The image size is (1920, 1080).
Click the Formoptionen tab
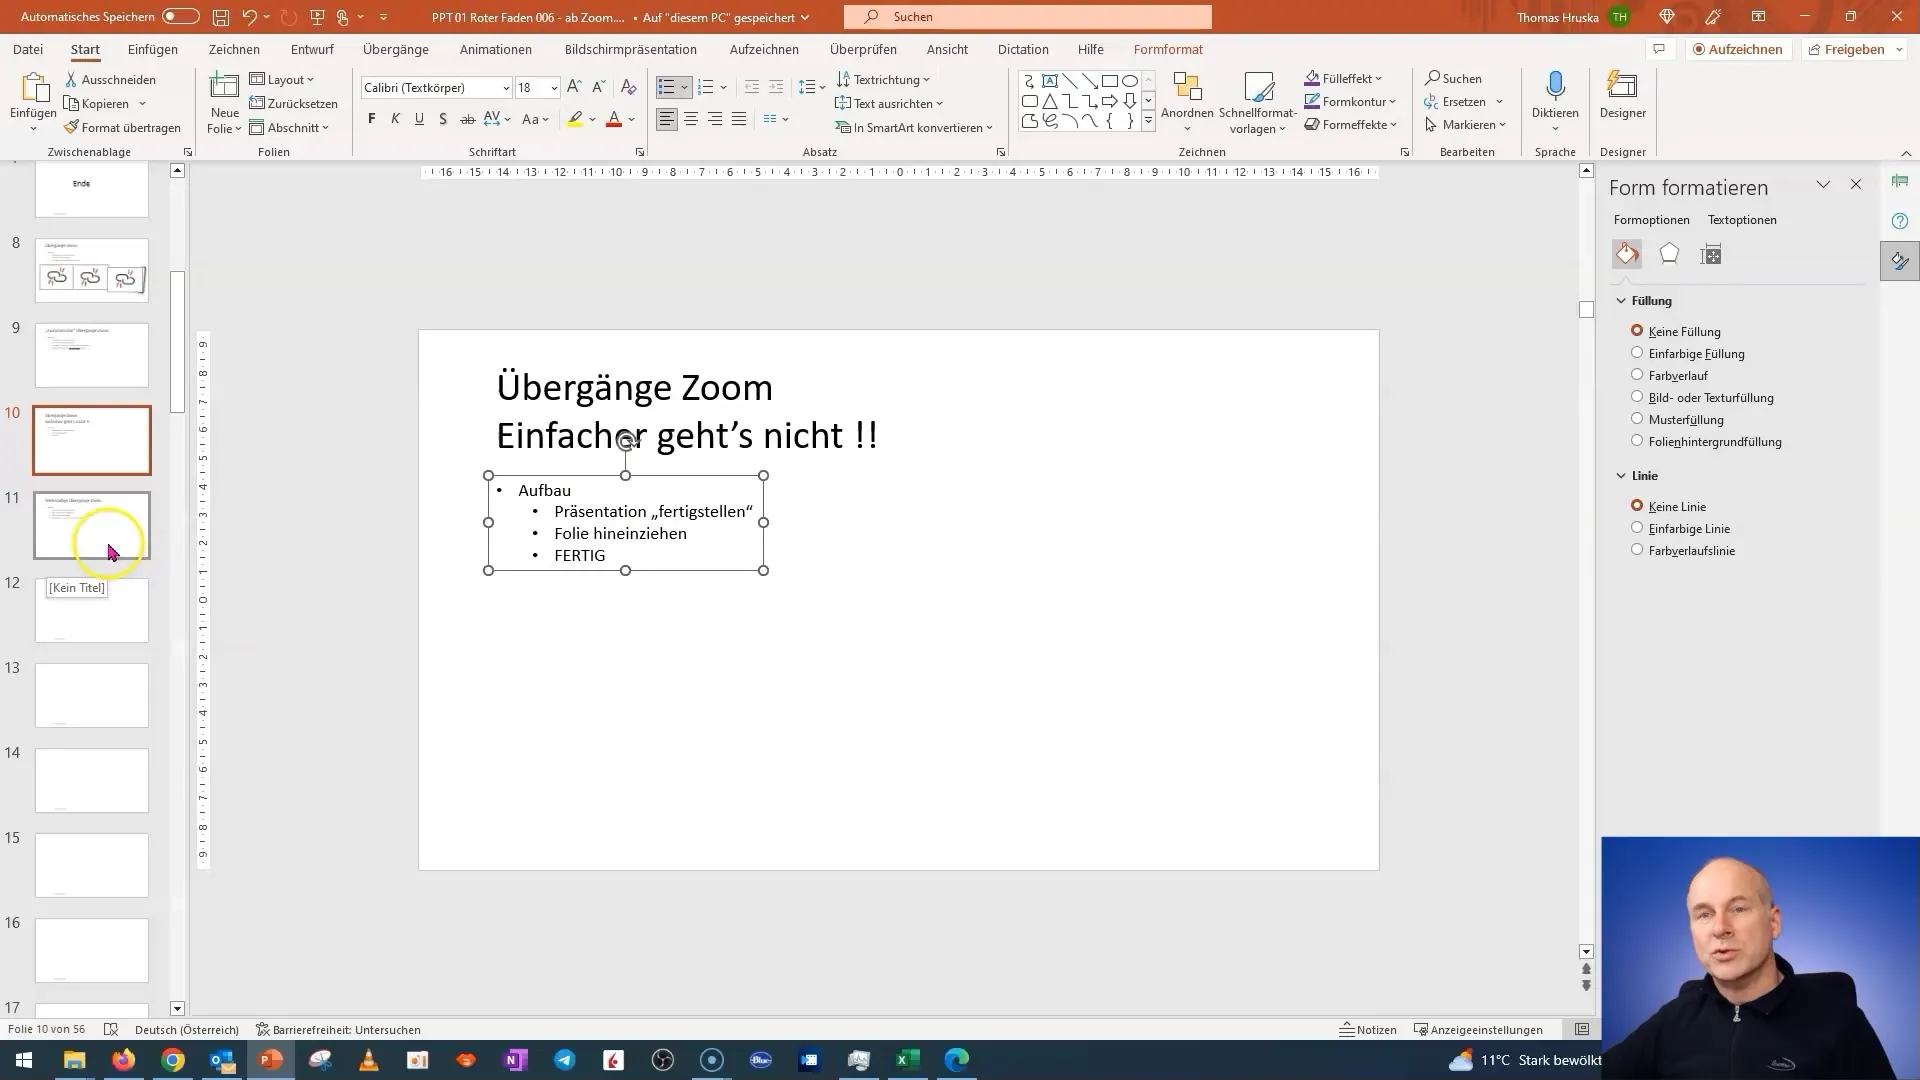point(1651,219)
